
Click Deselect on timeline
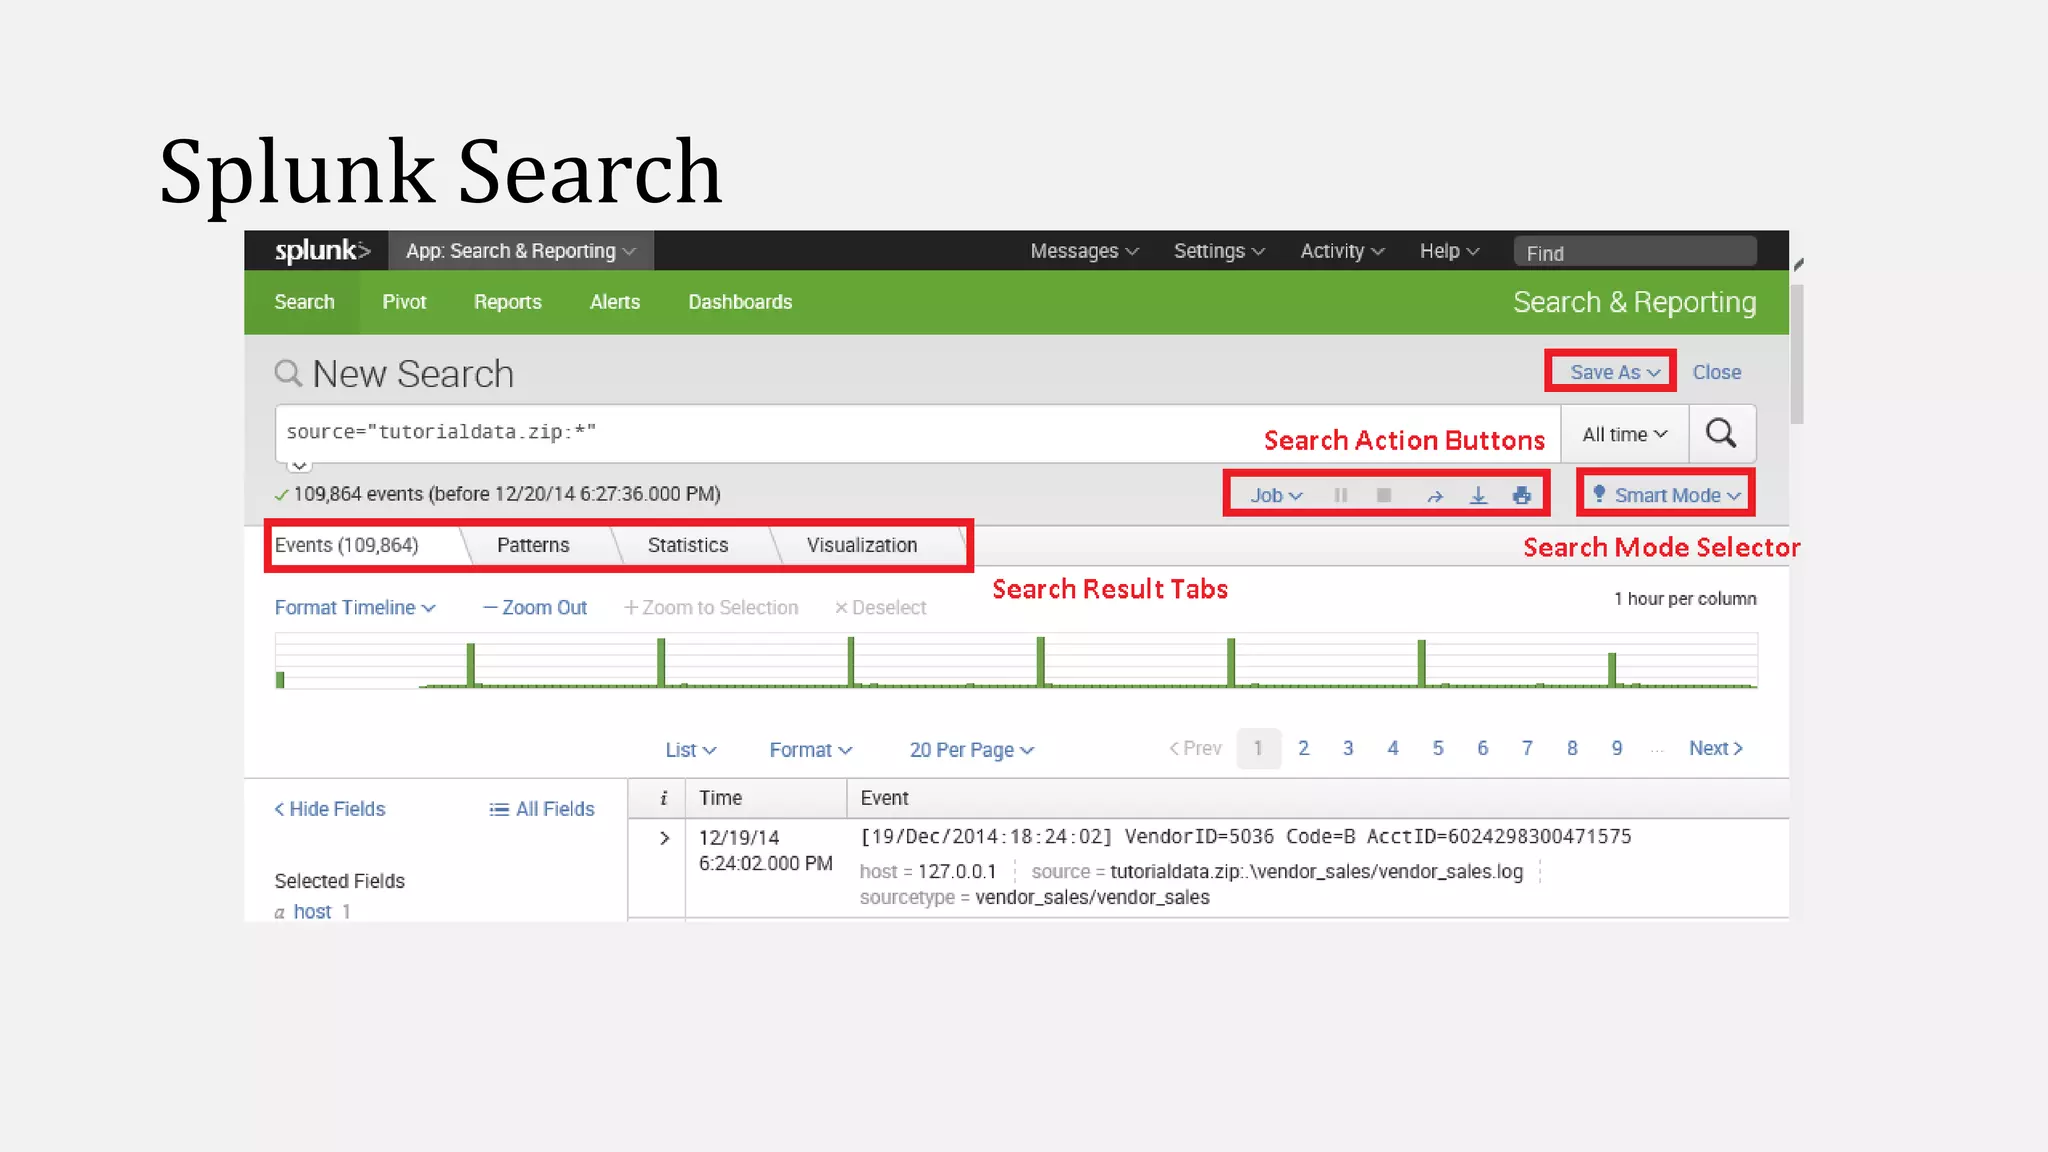click(x=880, y=608)
